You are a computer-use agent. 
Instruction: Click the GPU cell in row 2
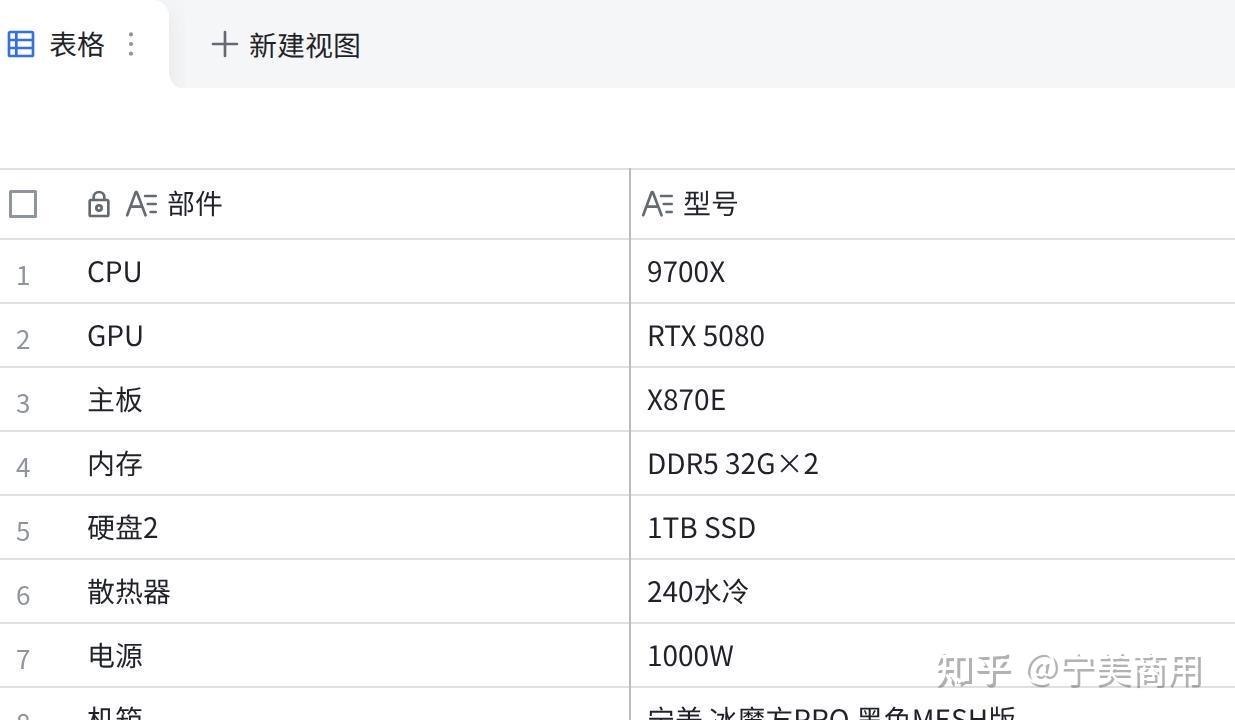(357, 335)
